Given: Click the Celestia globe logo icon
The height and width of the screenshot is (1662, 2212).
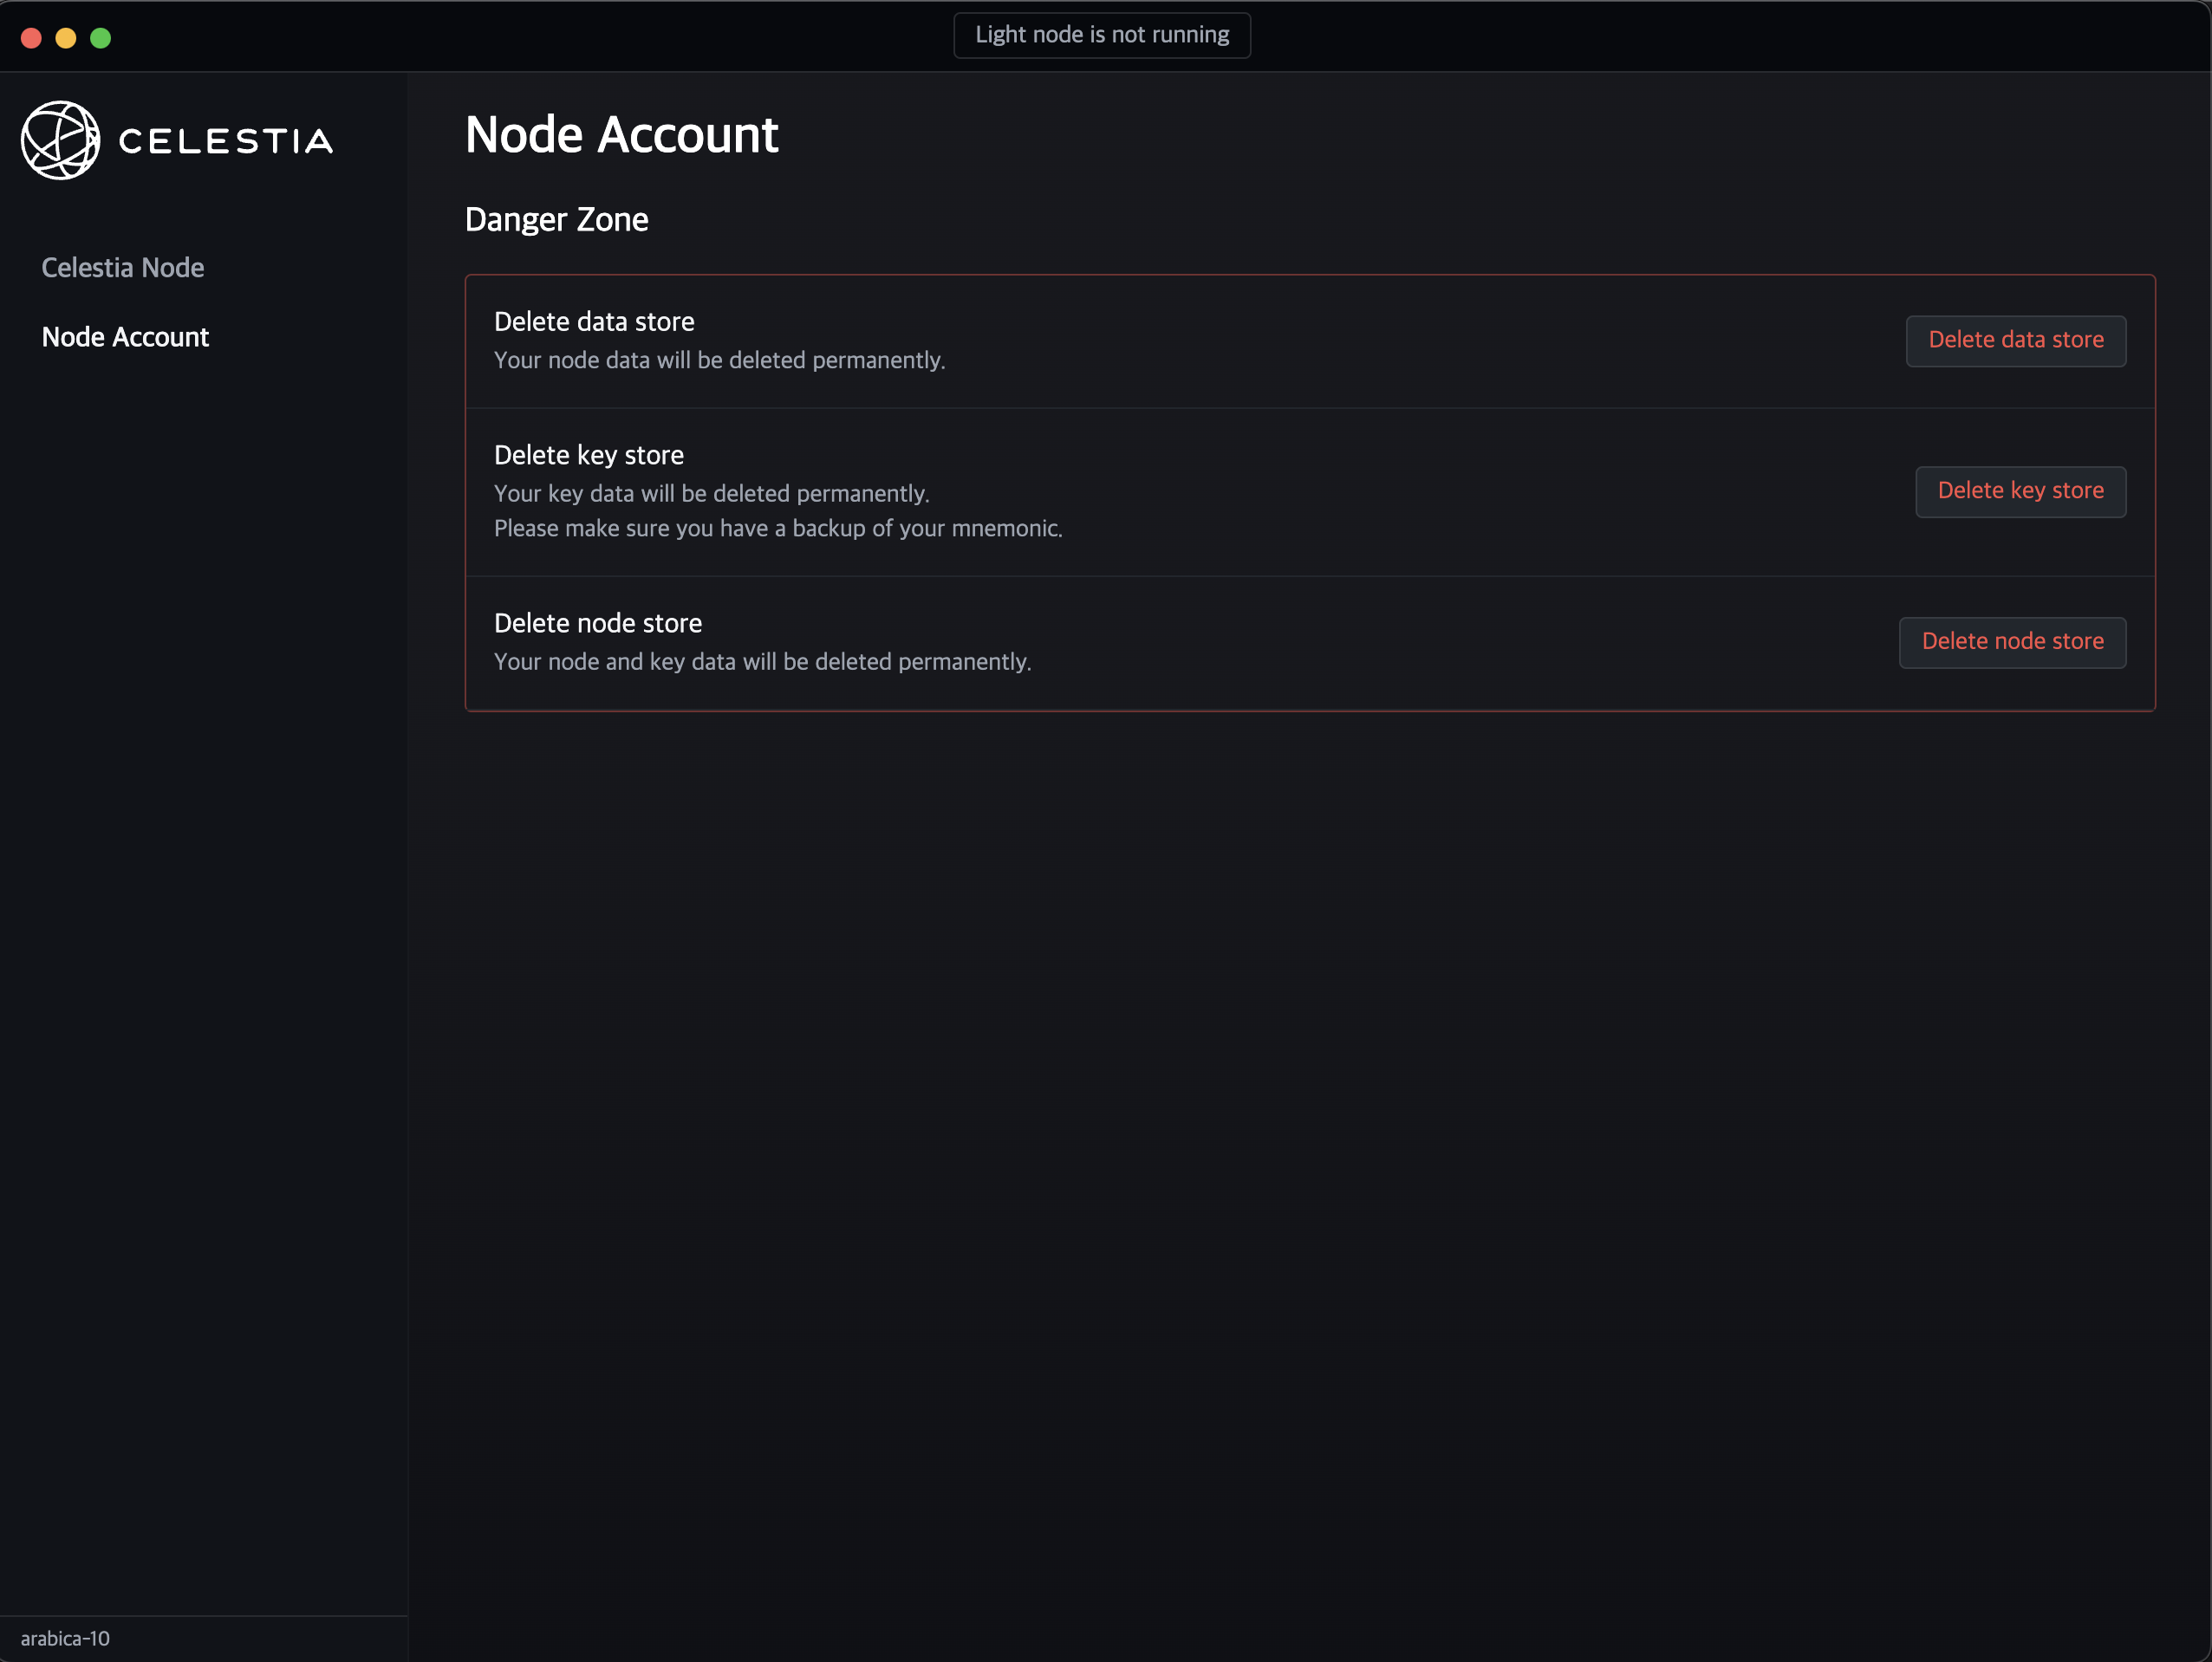Looking at the screenshot, I should click(60, 140).
